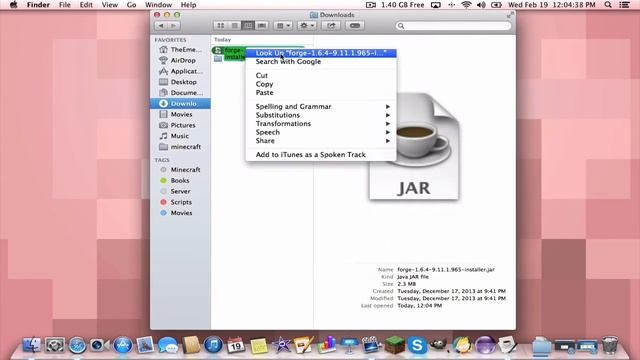Open Movies folder under Favorites
The width and height of the screenshot is (640, 360).
coord(180,114)
